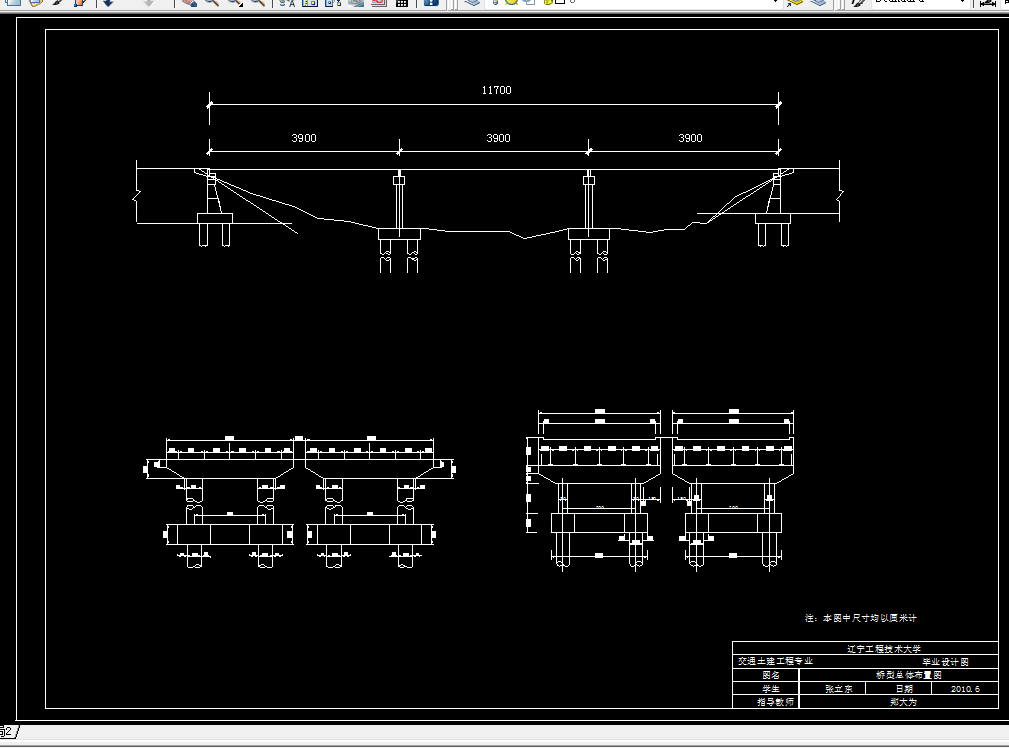Click the grid-shaped calculator toolbar icon
Screen dimensions: 1009x748
tap(402, 2)
